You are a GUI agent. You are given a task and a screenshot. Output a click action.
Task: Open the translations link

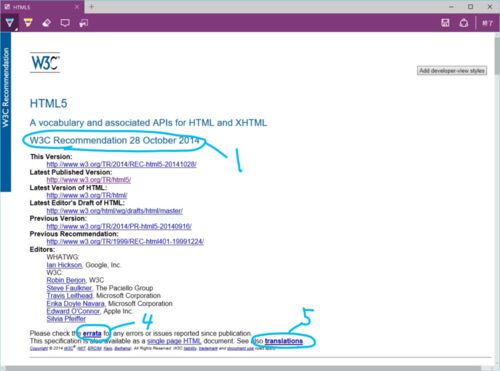pos(284,341)
